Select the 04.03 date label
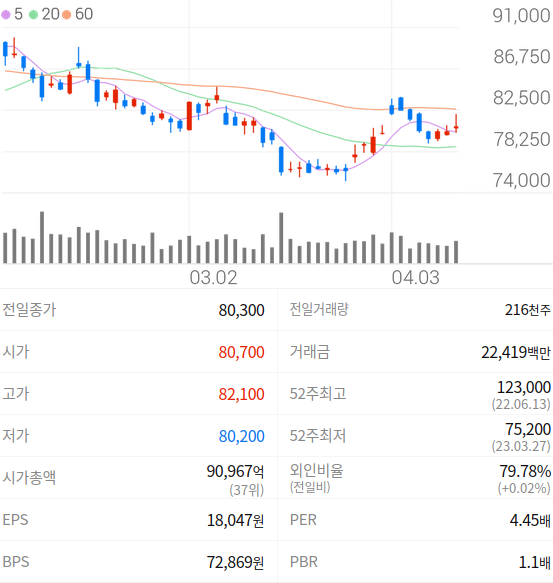This screenshot has width=553, height=583. click(415, 278)
